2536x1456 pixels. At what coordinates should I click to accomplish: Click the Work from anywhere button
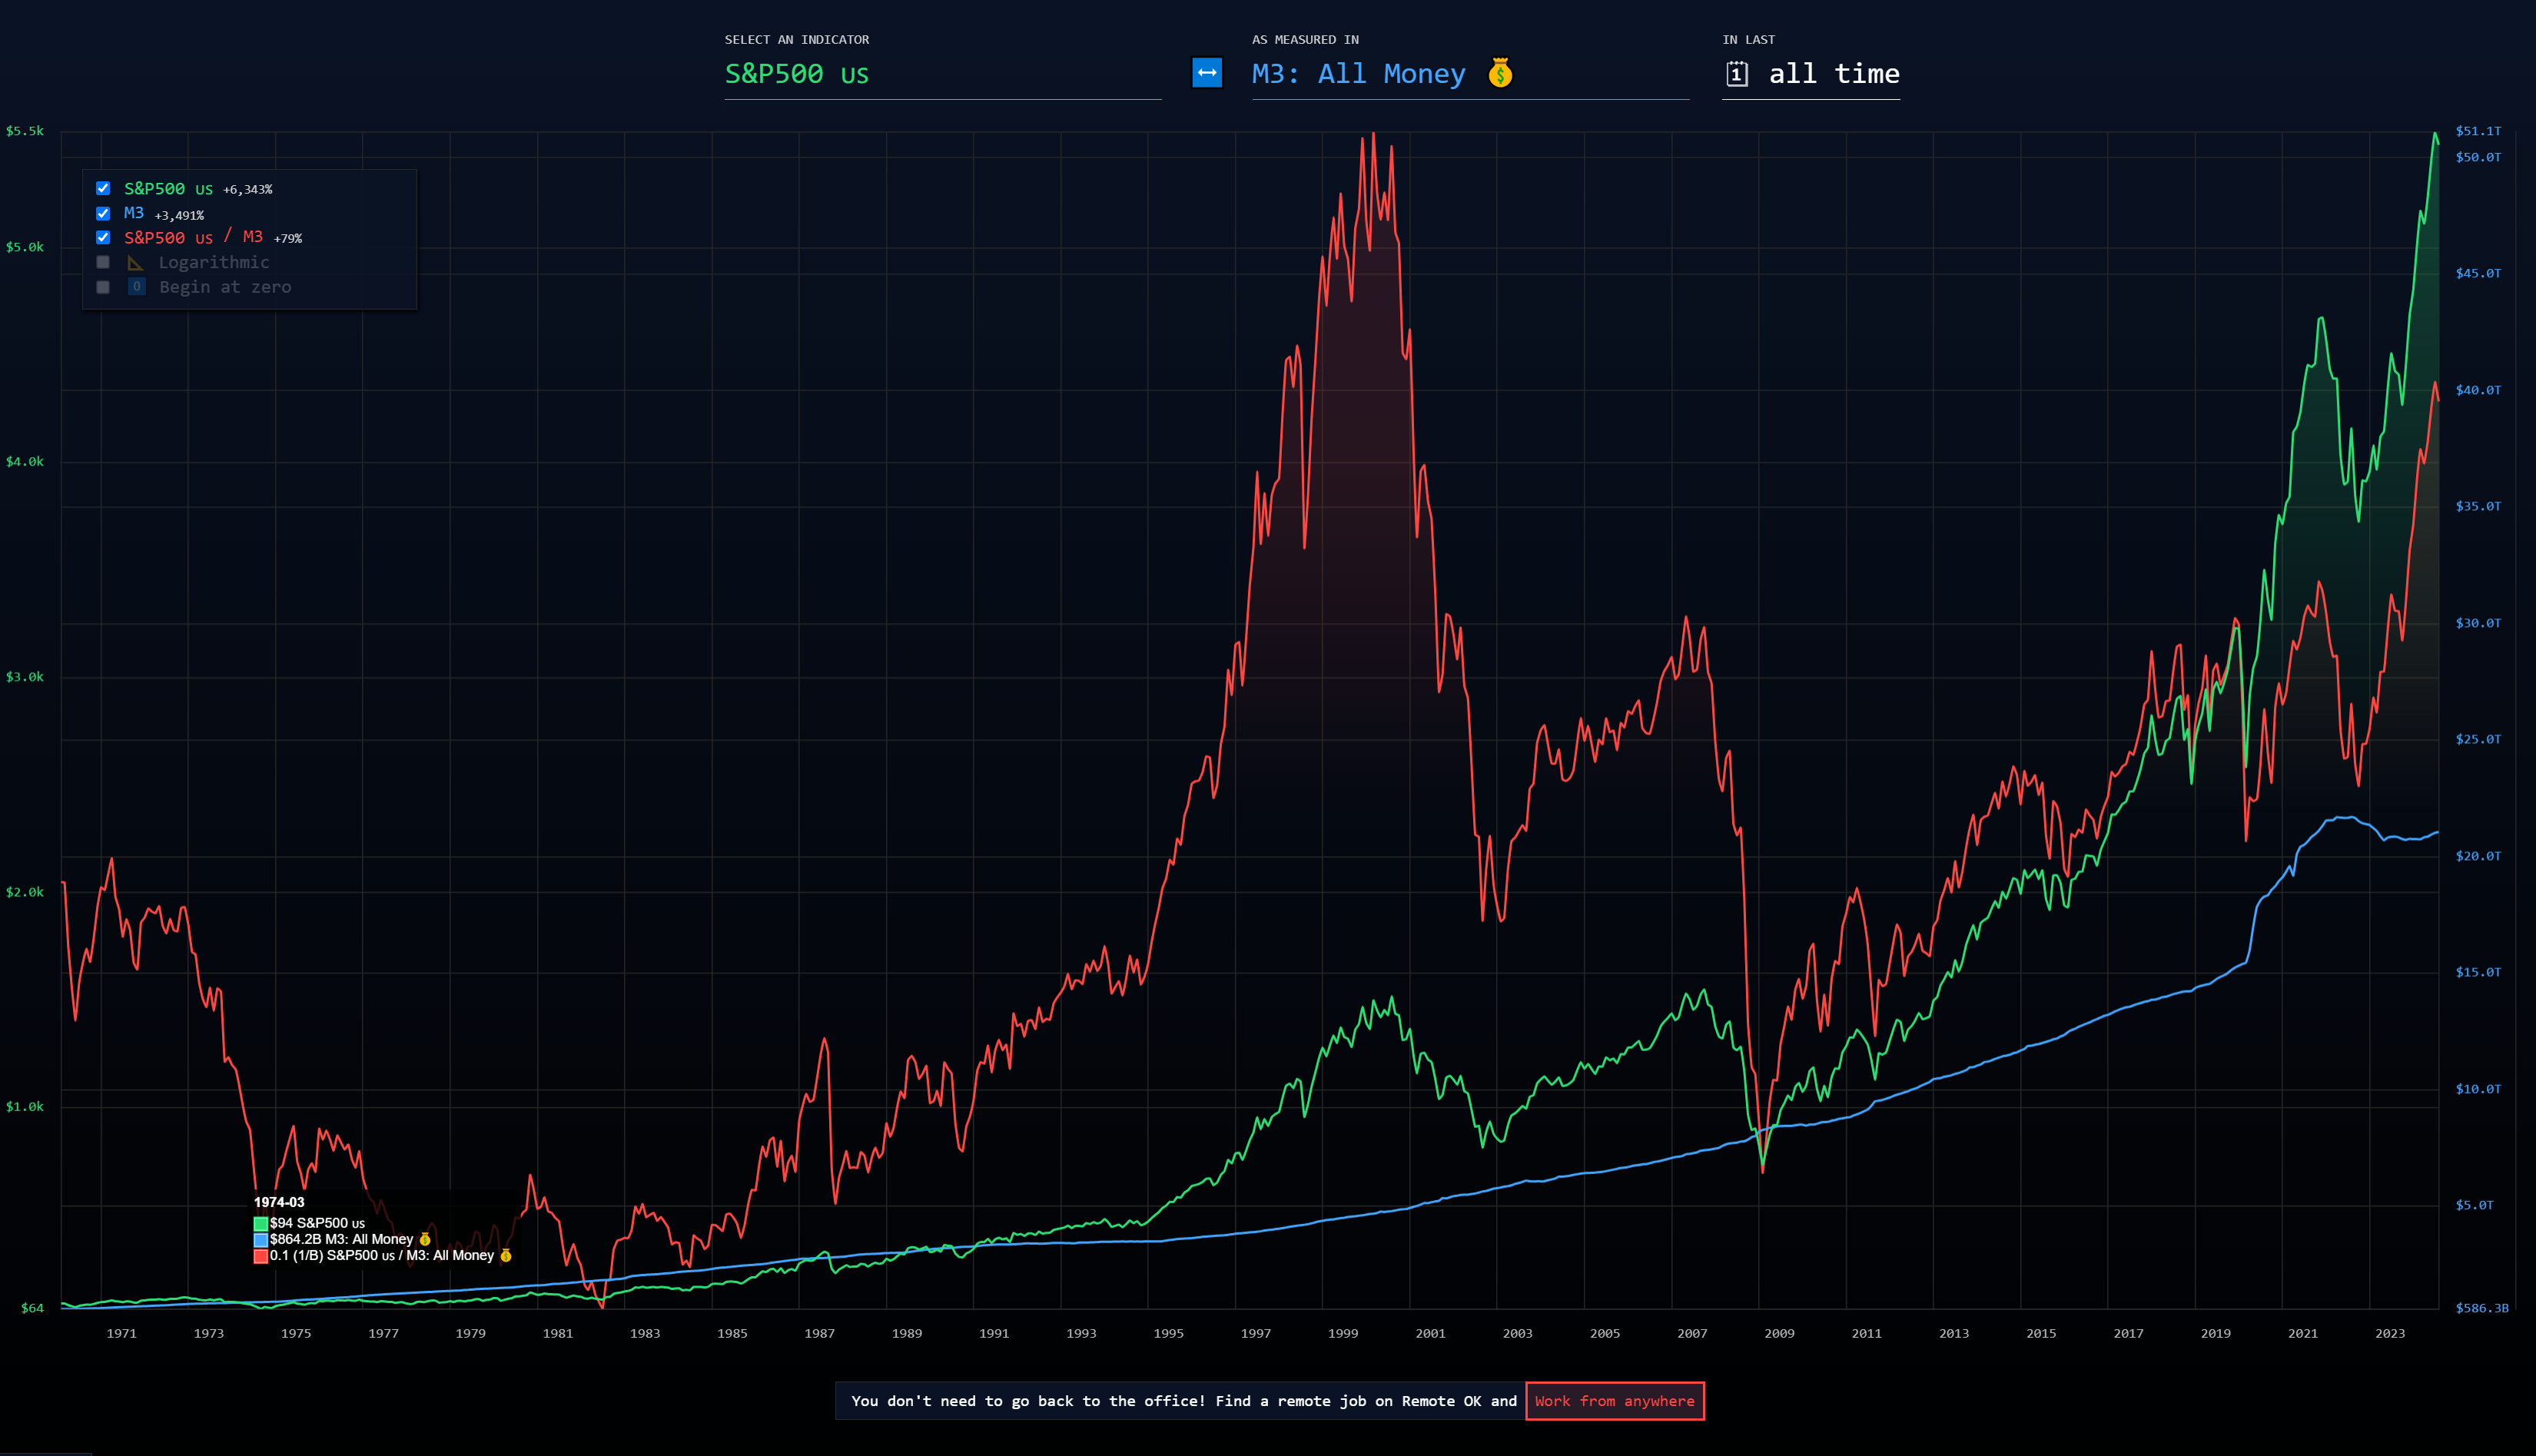1614,1401
